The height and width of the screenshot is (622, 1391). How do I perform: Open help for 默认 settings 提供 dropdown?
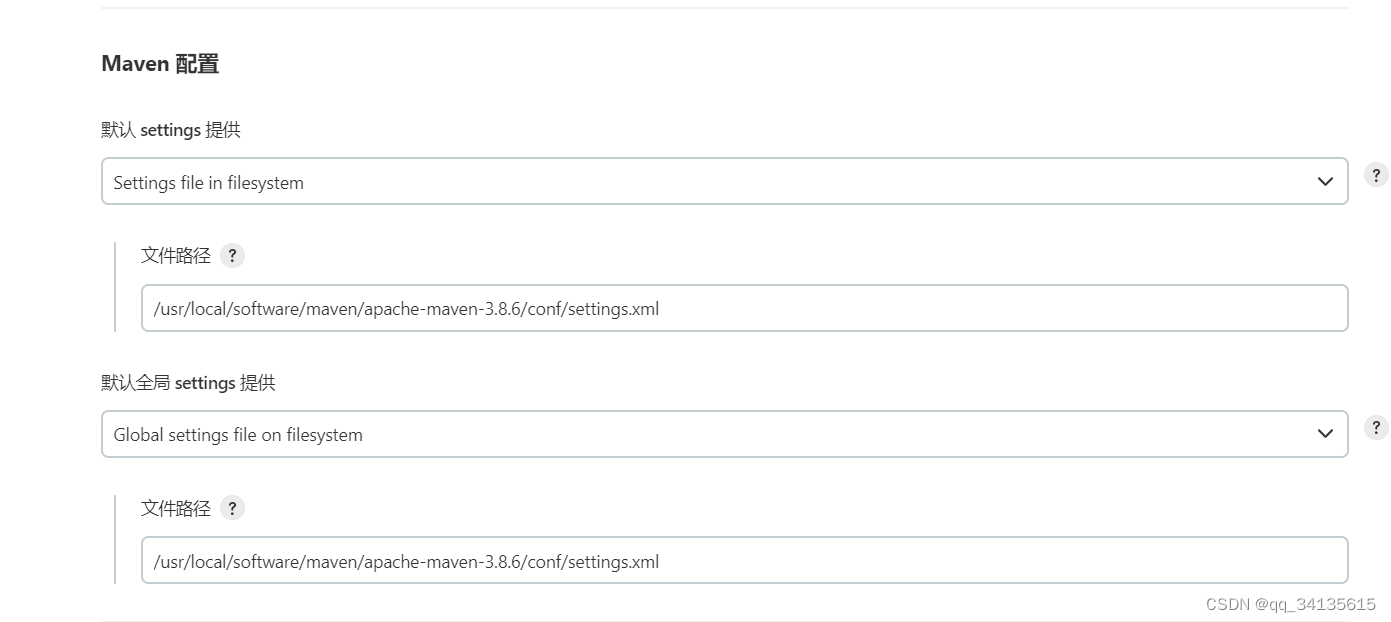click(1376, 174)
